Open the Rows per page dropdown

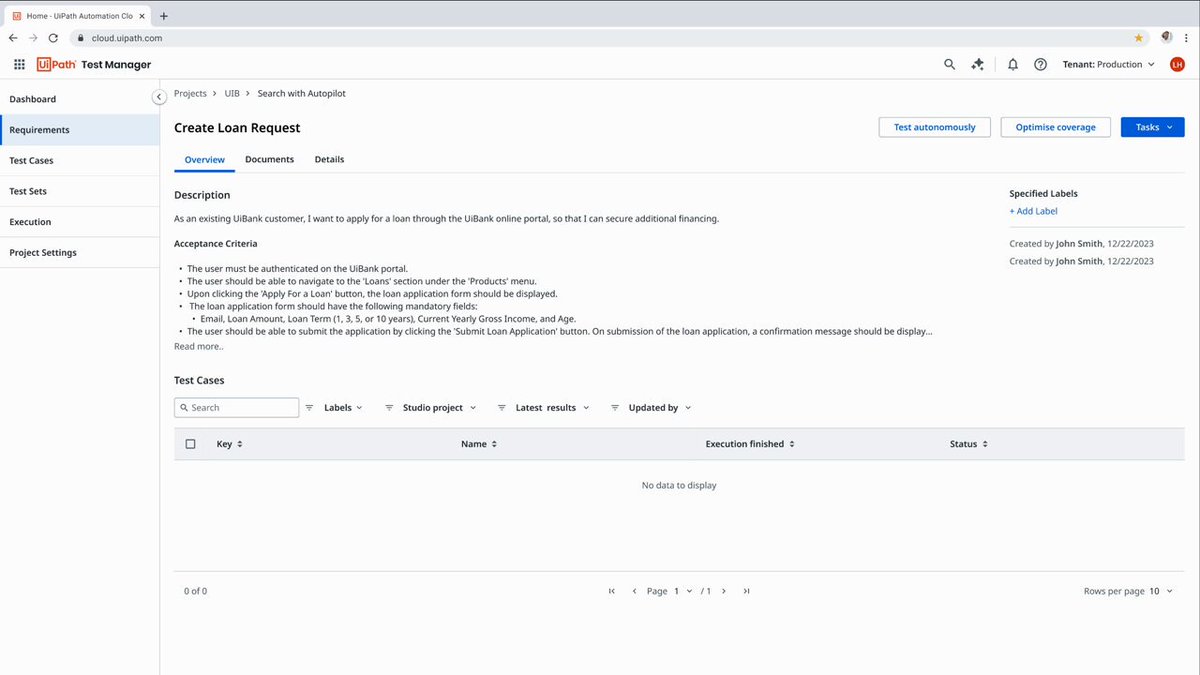pyautogui.click(x=1161, y=591)
